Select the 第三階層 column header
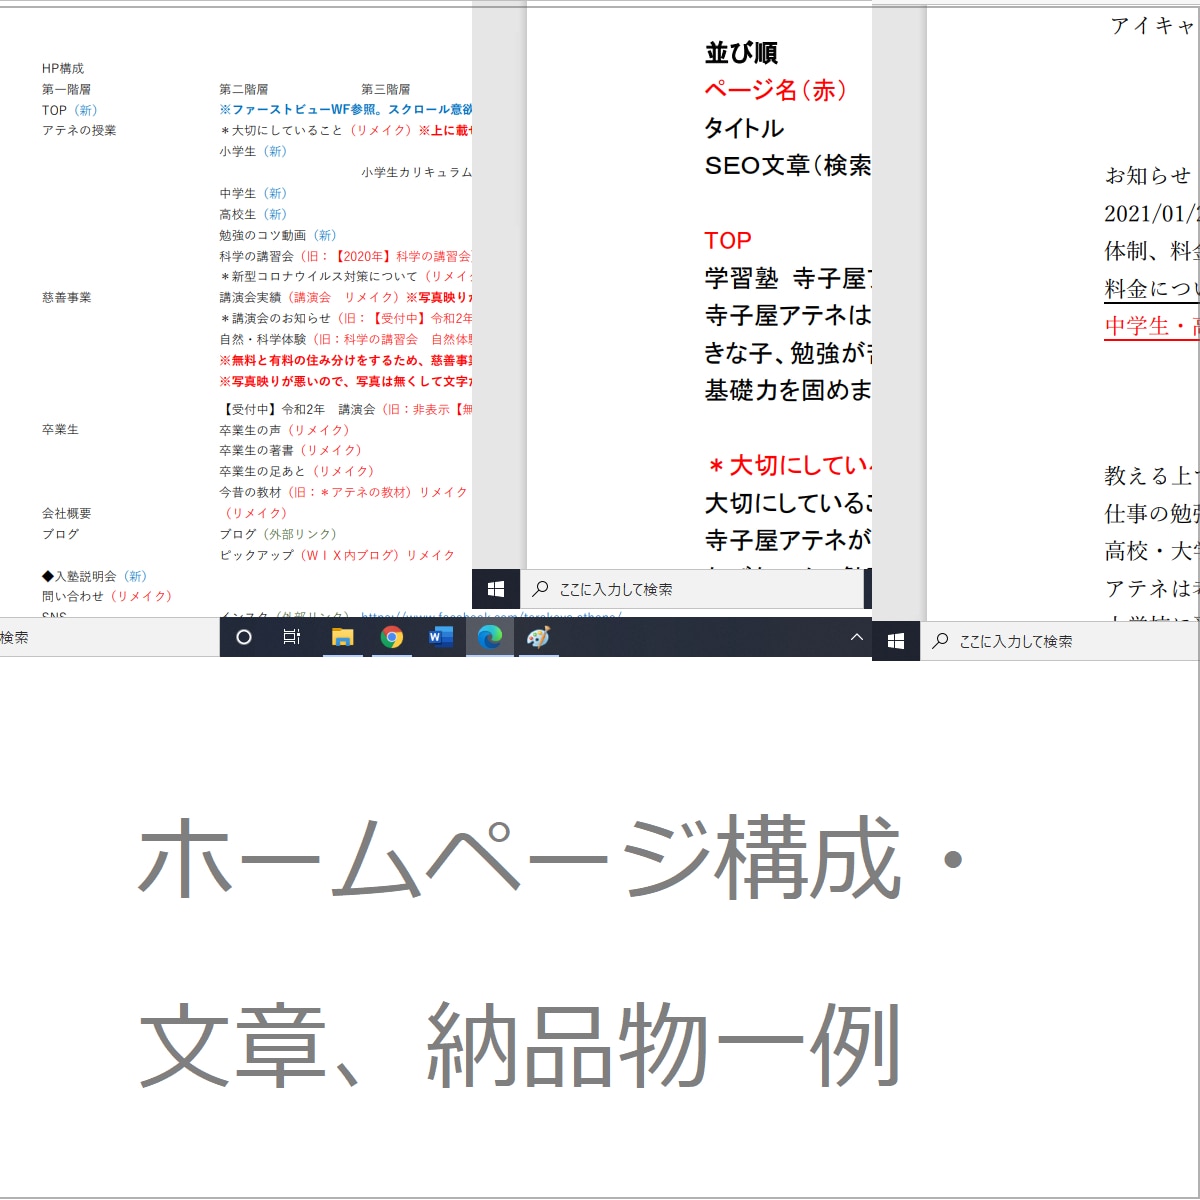 pyautogui.click(x=386, y=89)
